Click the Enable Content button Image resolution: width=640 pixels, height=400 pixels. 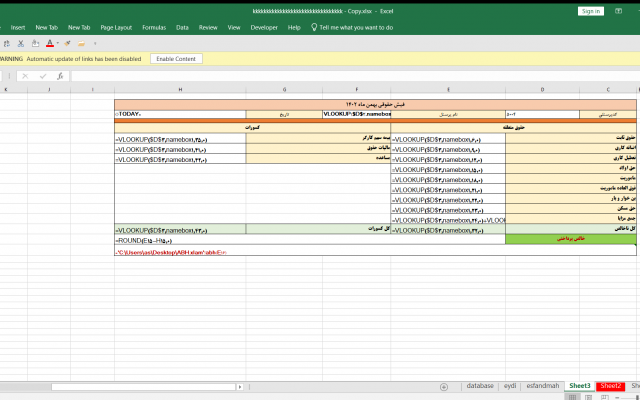pyautogui.click(x=175, y=59)
